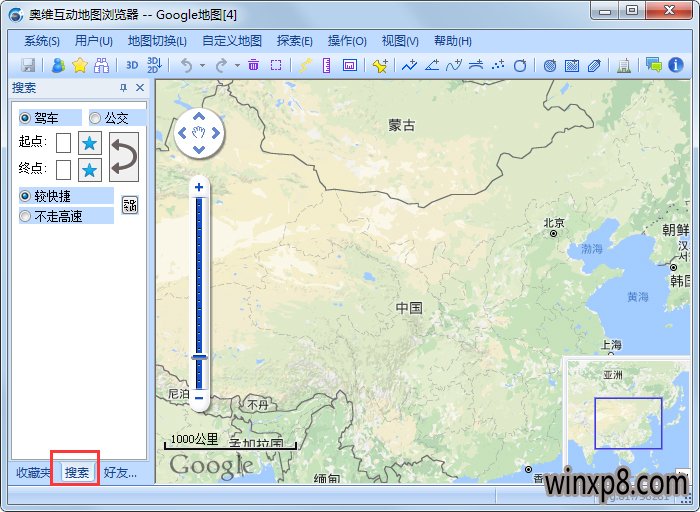Click the hatched rectangle area icon

click(x=572, y=66)
